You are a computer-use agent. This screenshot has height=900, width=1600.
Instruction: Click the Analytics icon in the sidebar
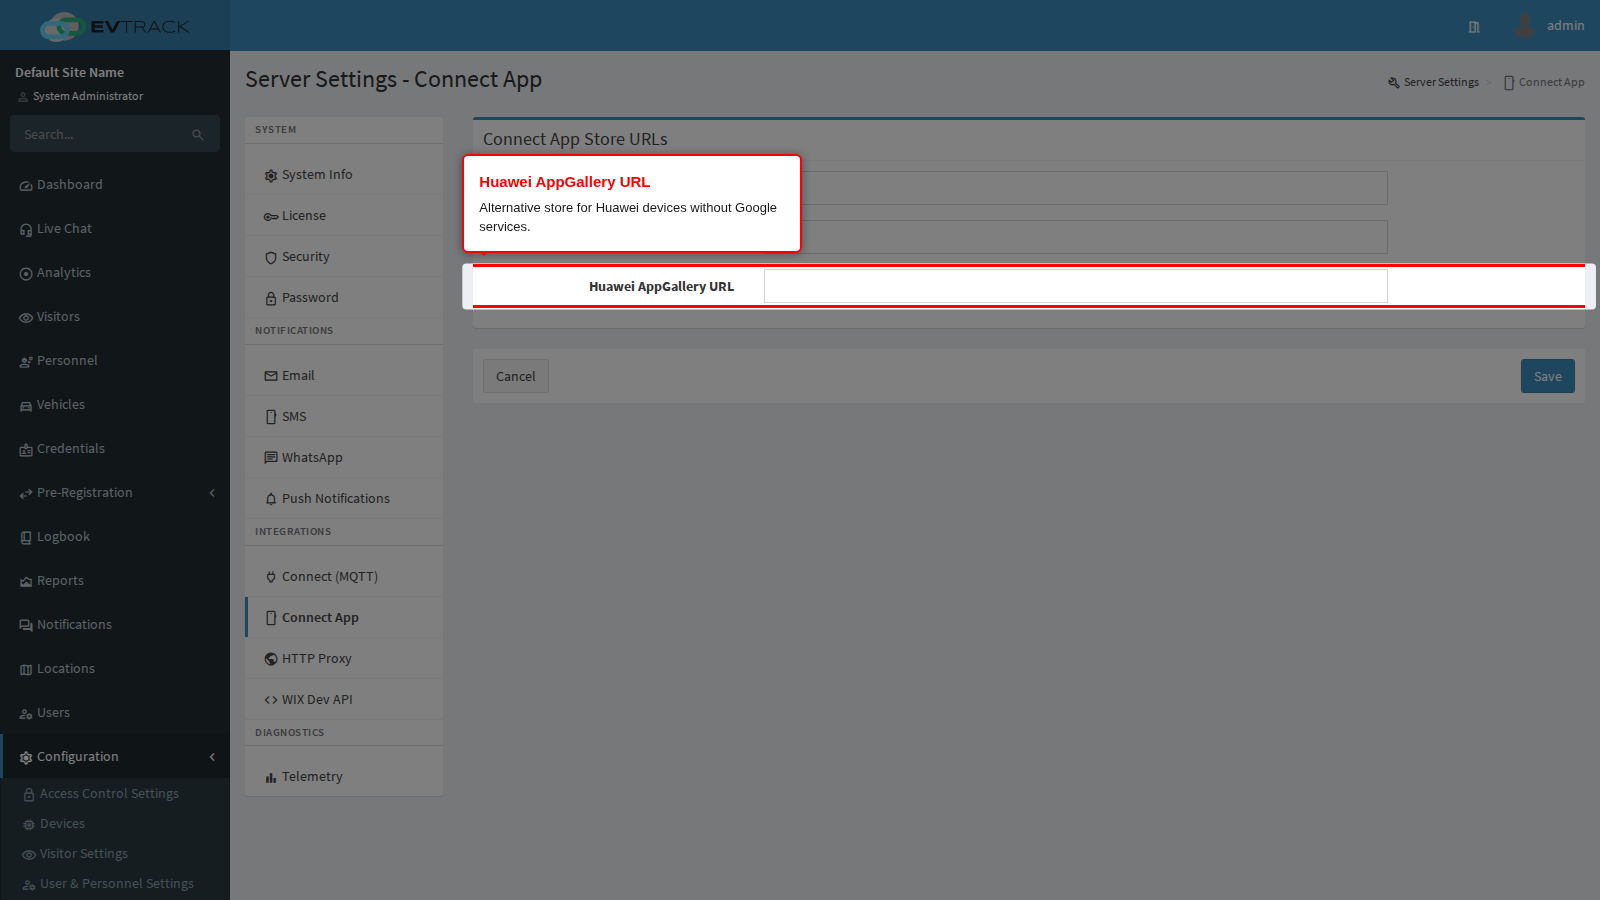(x=26, y=274)
